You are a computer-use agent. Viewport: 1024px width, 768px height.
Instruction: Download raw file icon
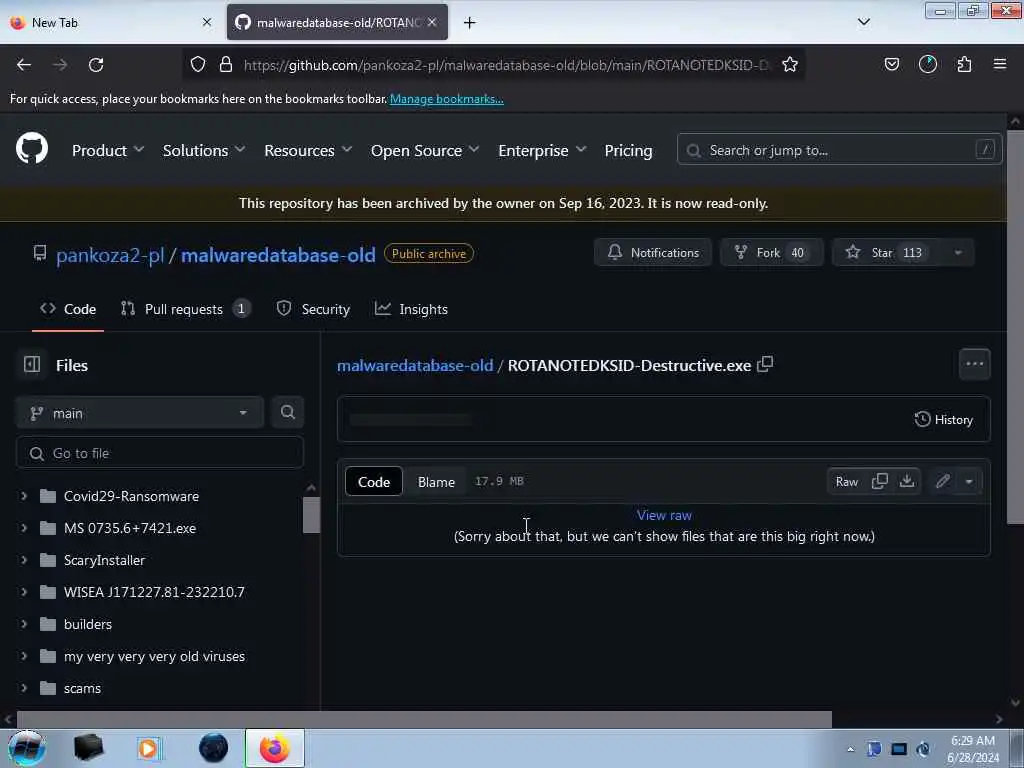[906, 481]
